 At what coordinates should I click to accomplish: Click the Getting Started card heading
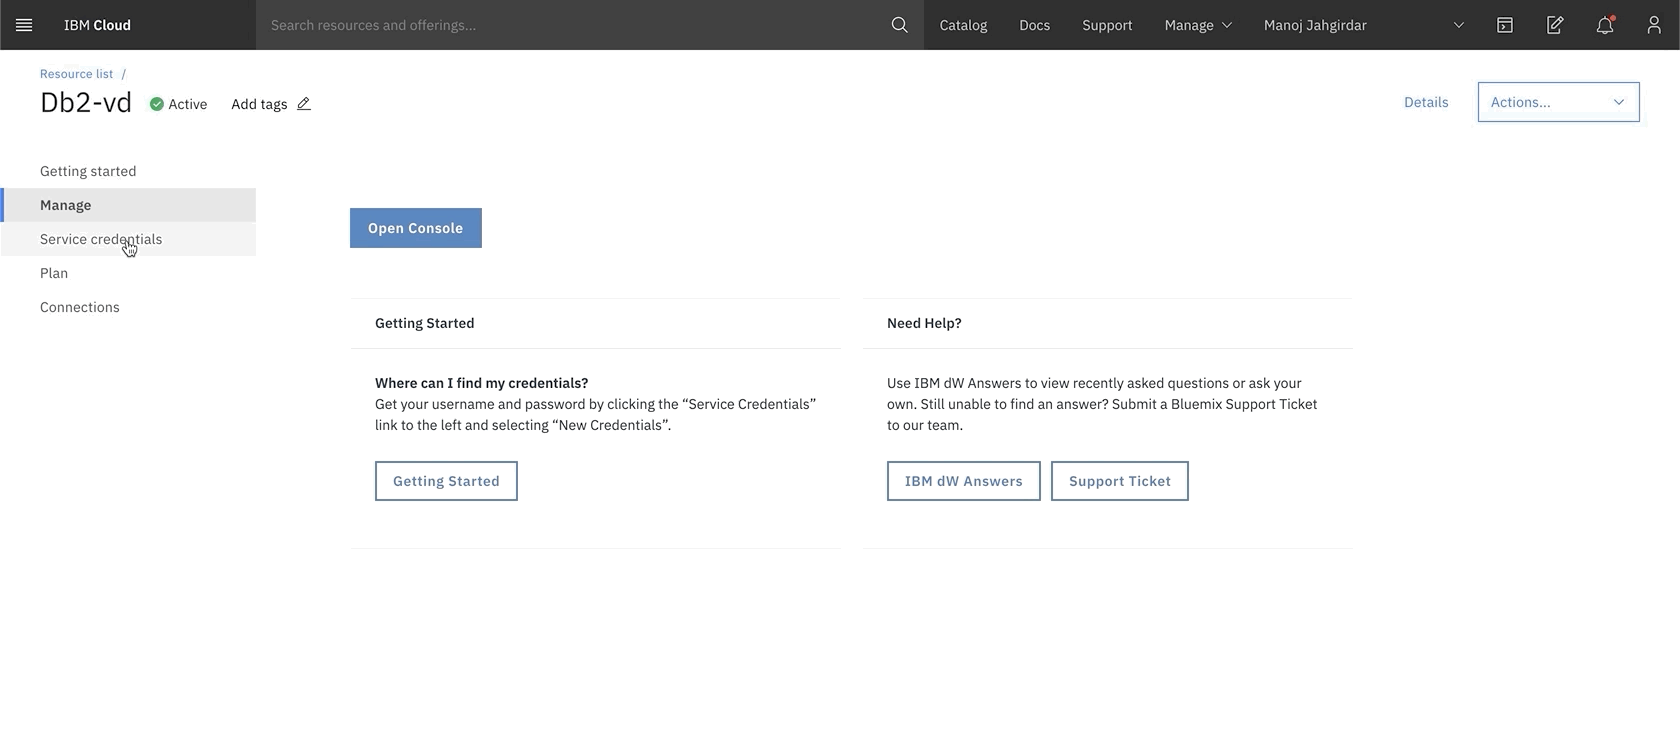[x=424, y=323]
